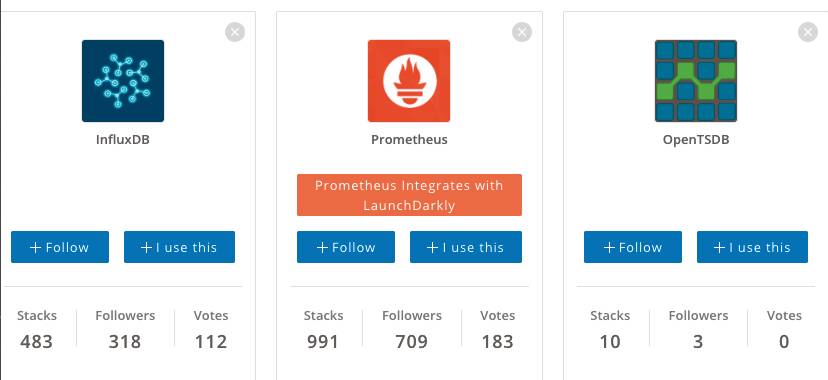Screen dimensions: 828x380
Task: Remove OpenTSDB card with X icon
Action: [x=808, y=32]
